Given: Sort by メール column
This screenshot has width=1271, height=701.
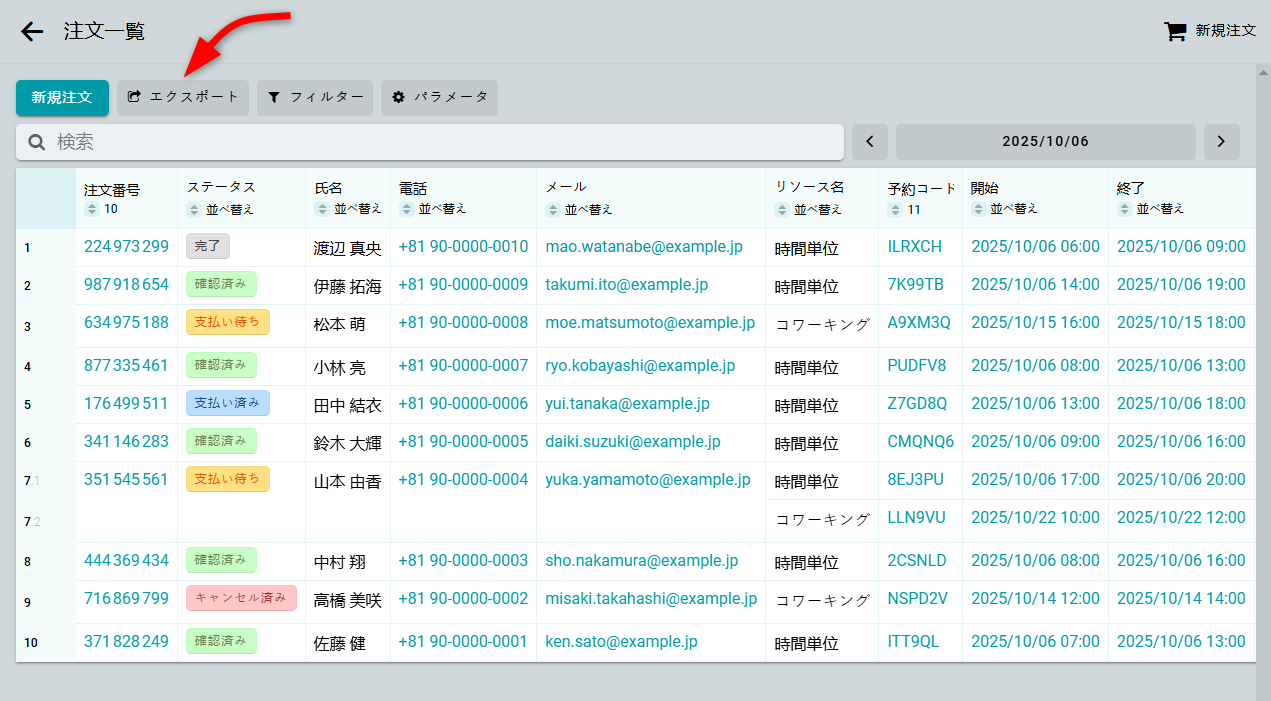Looking at the screenshot, I should pos(579,209).
